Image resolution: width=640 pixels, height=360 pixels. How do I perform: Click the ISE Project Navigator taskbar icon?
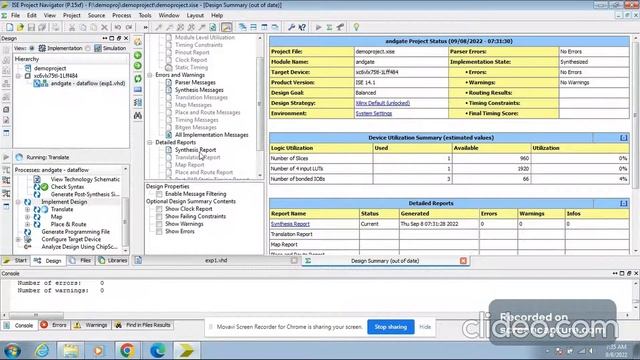pyautogui.click(x=186, y=350)
